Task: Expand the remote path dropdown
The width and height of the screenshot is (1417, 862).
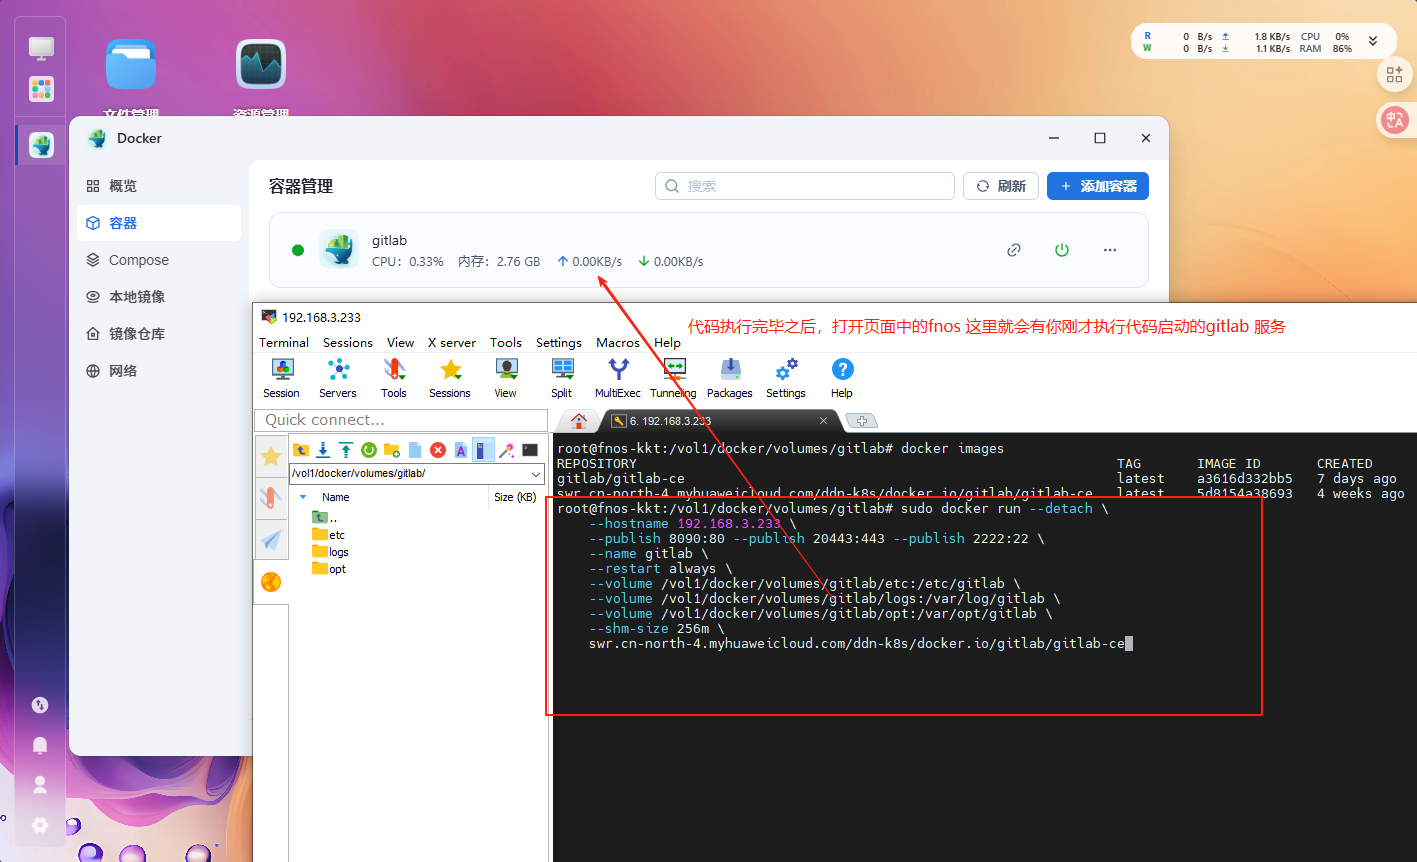Action: point(535,473)
